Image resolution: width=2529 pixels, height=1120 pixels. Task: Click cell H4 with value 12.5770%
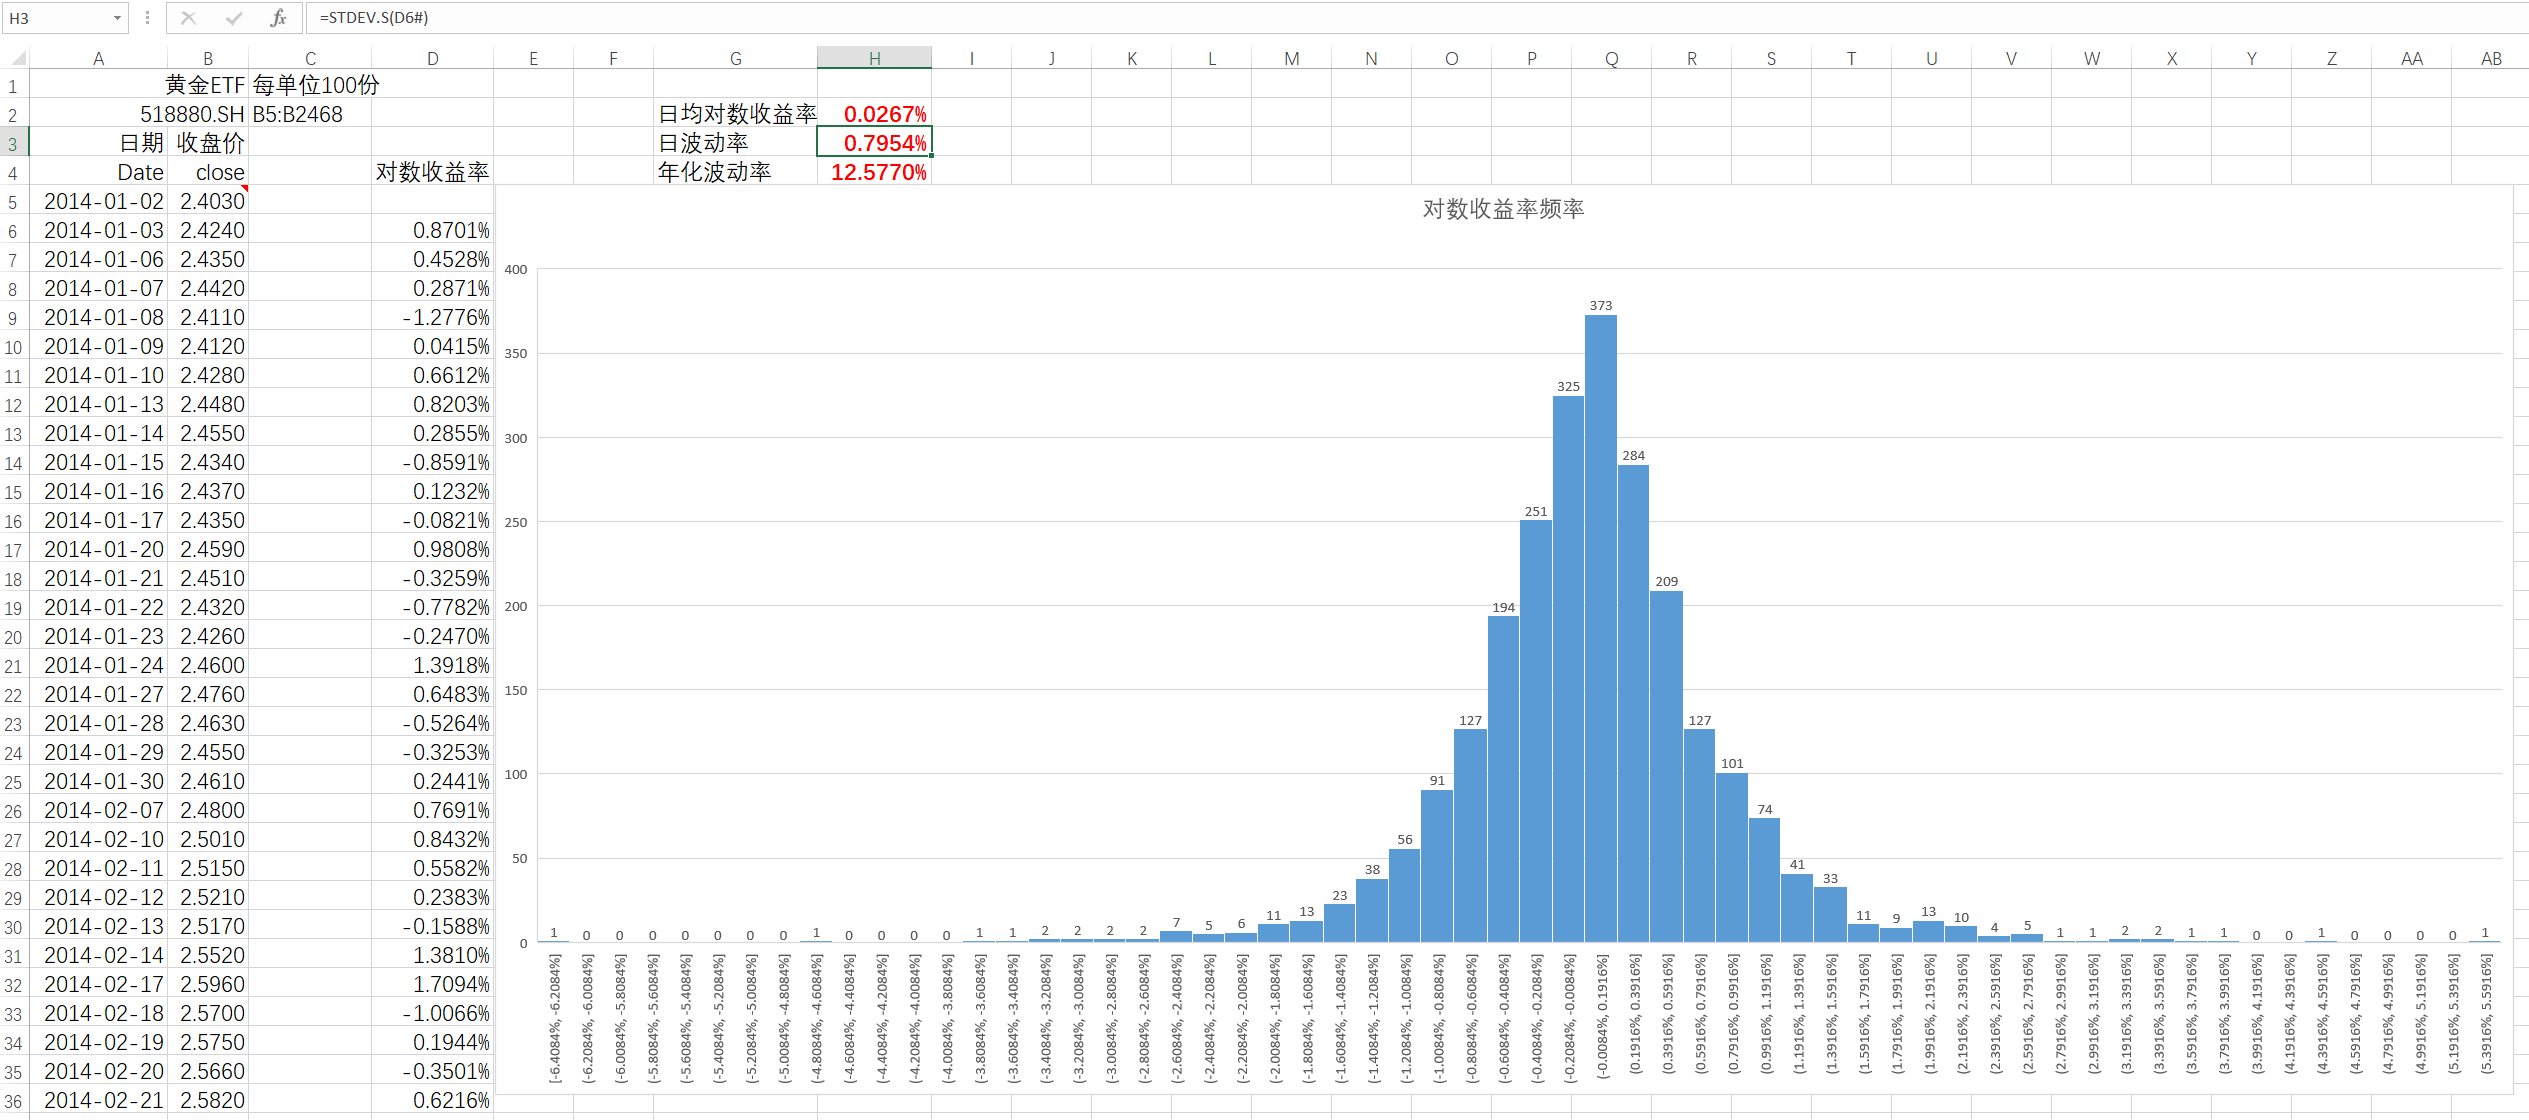click(x=874, y=172)
